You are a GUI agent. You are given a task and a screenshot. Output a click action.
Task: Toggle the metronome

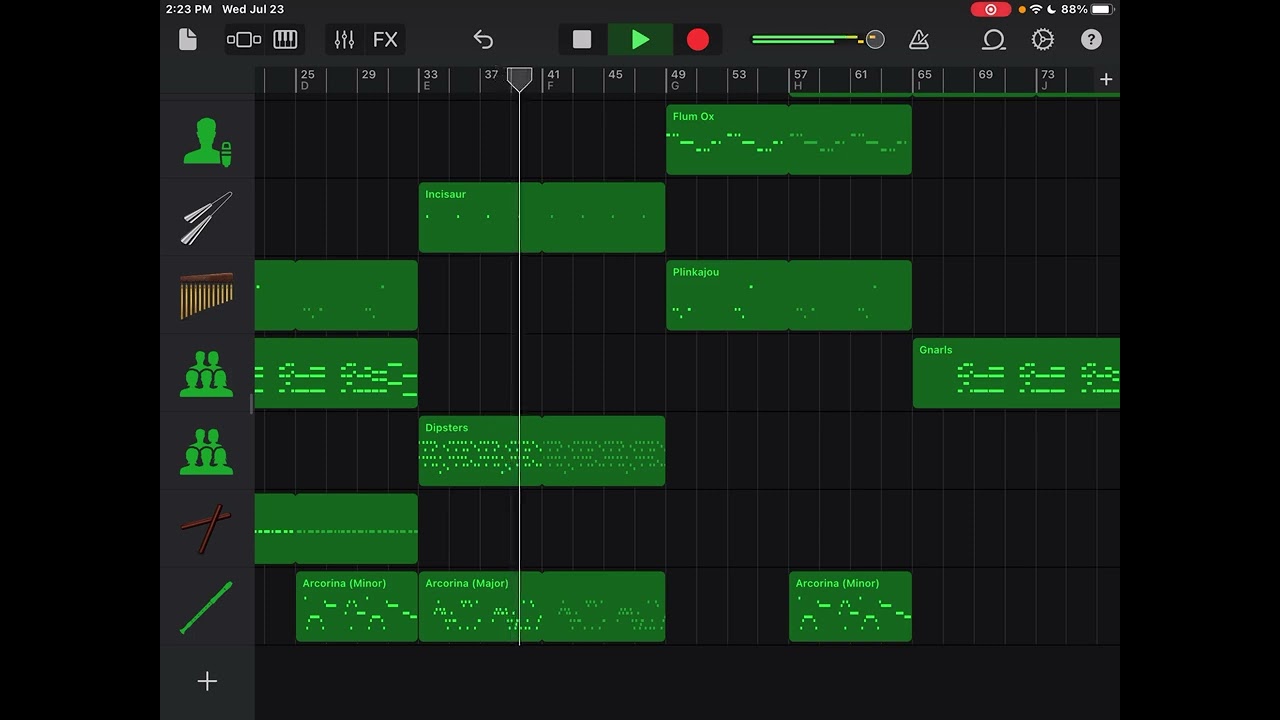pyautogui.click(x=919, y=39)
